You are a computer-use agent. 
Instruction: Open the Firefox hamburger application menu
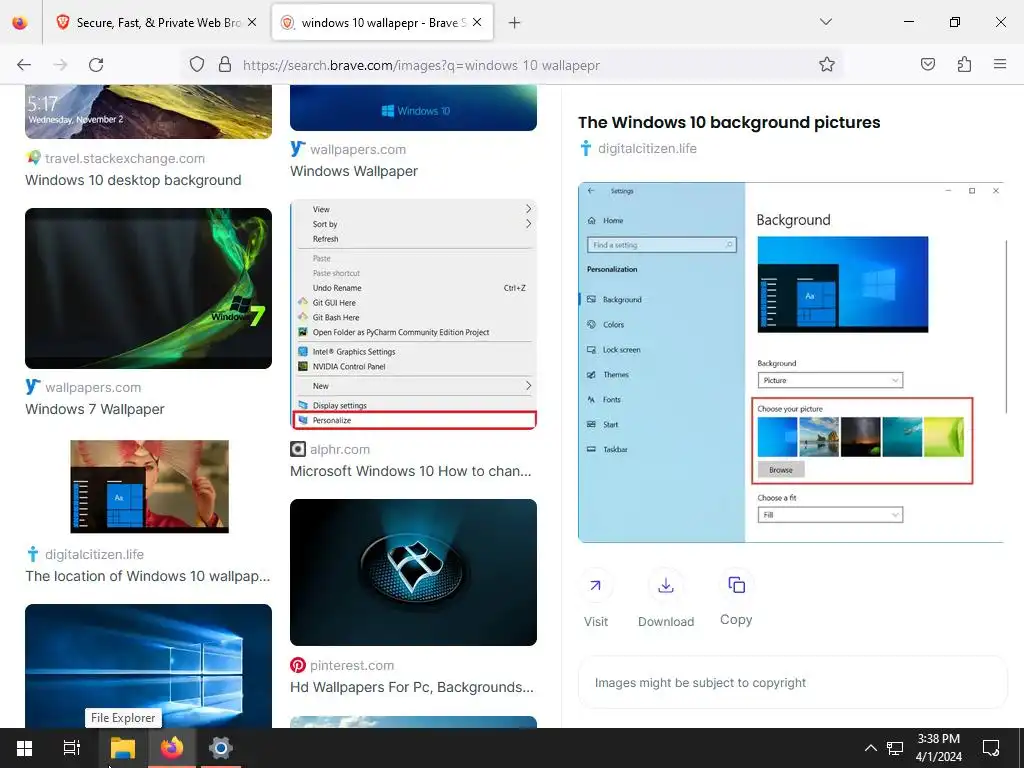pyautogui.click(x=1000, y=64)
